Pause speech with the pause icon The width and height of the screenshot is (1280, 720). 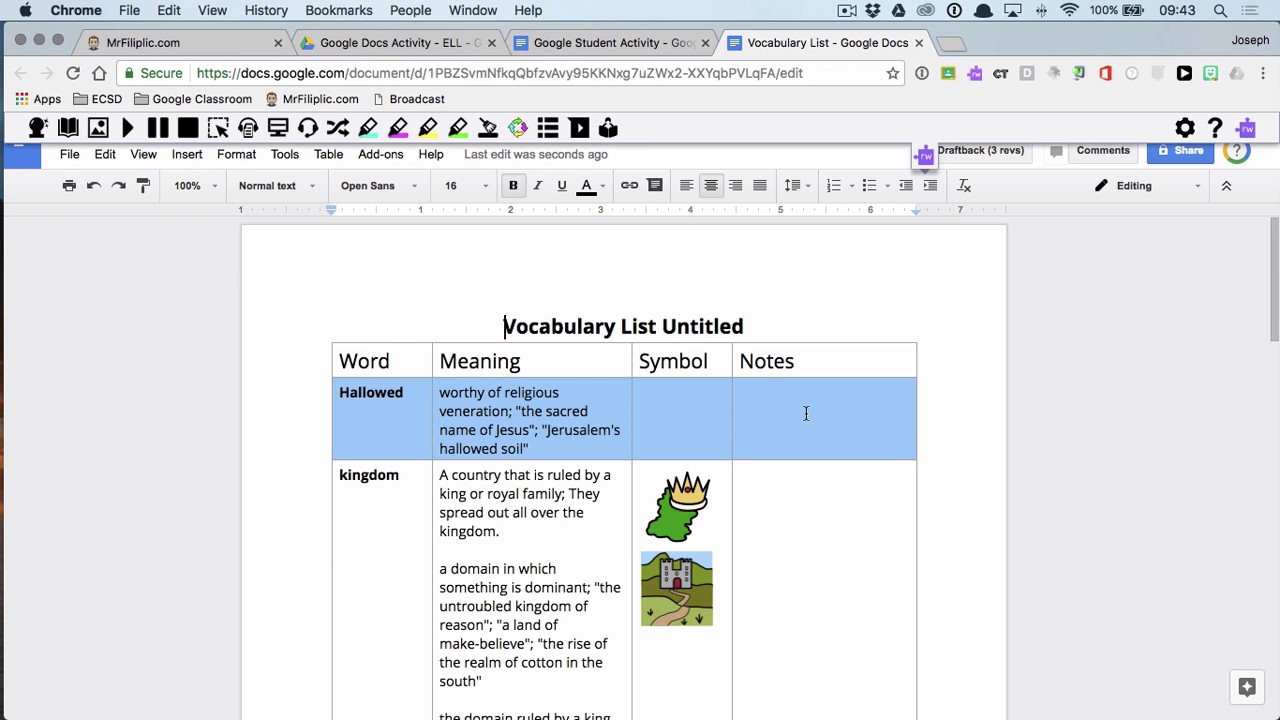(158, 128)
